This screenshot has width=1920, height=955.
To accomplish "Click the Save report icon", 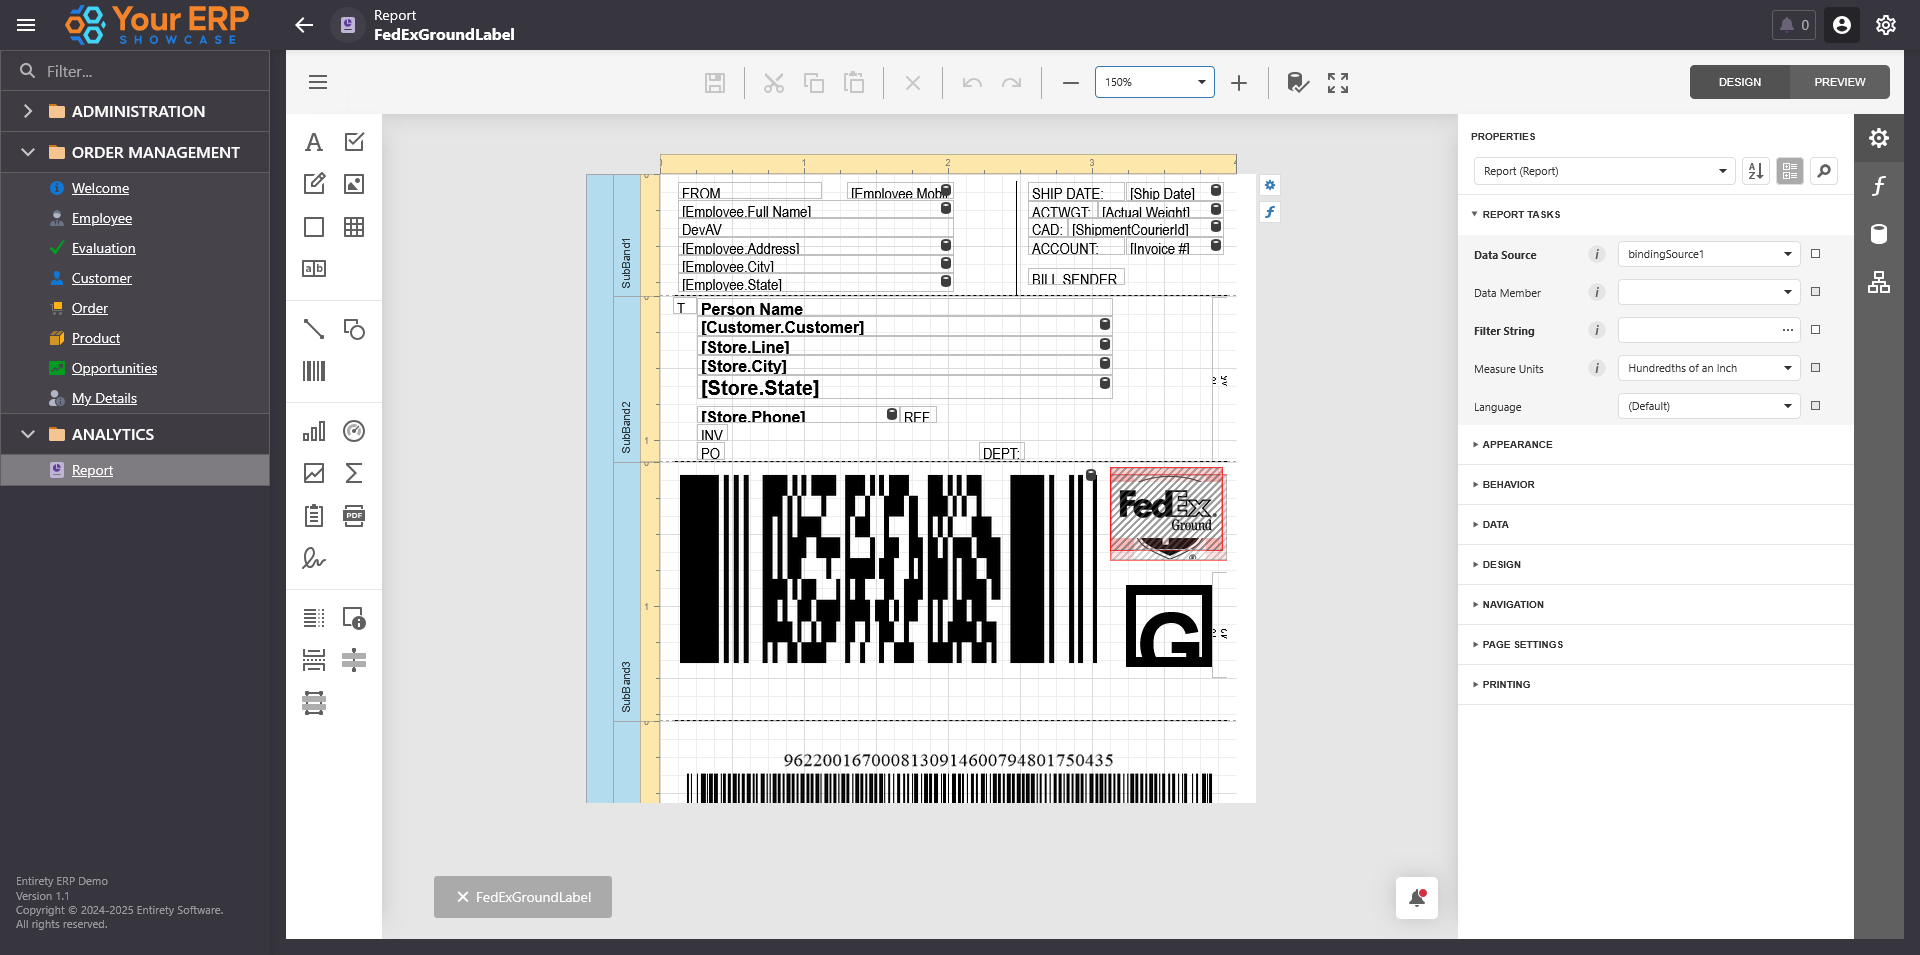I will (x=715, y=83).
